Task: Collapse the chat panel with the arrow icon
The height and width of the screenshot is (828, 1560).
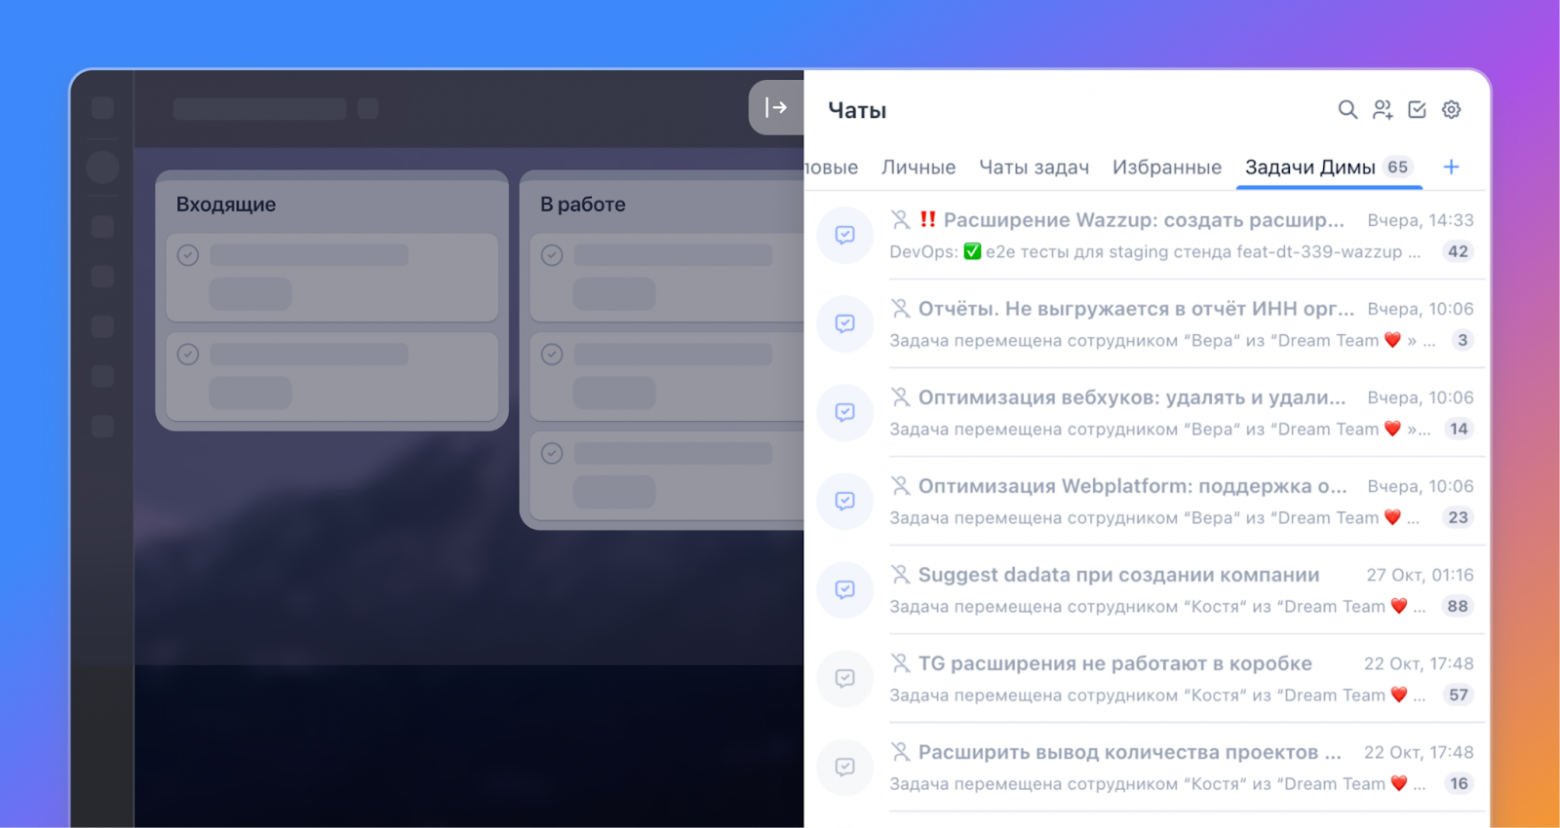Action: click(779, 107)
